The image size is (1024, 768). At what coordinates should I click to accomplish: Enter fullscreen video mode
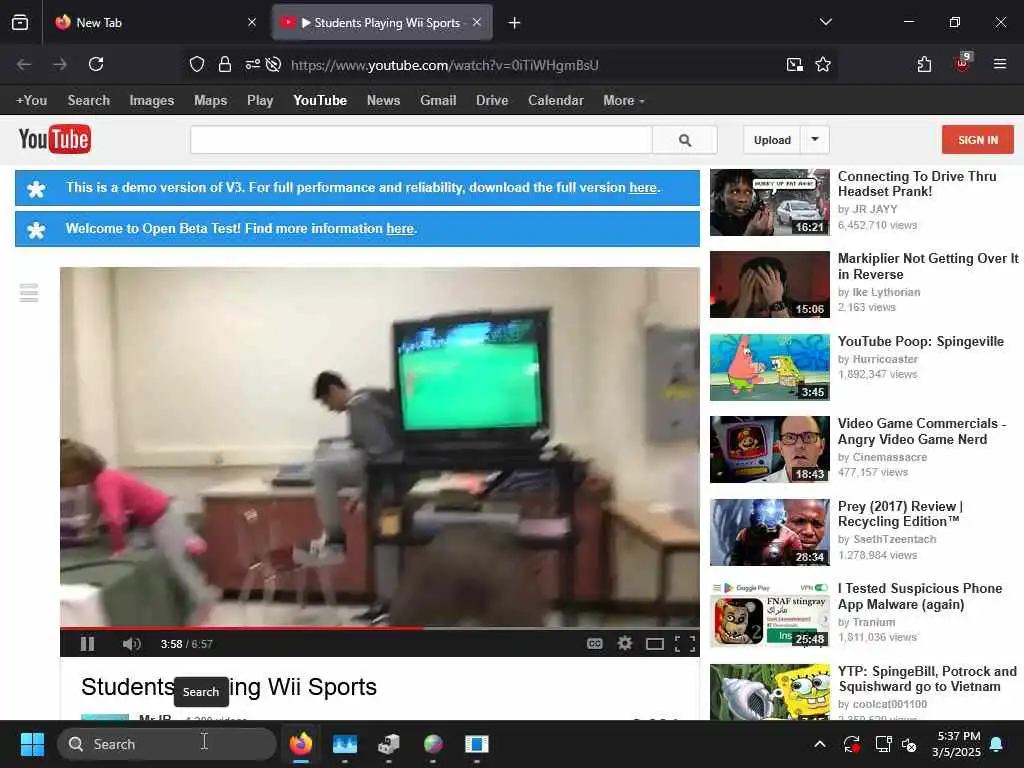tap(684, 644)
